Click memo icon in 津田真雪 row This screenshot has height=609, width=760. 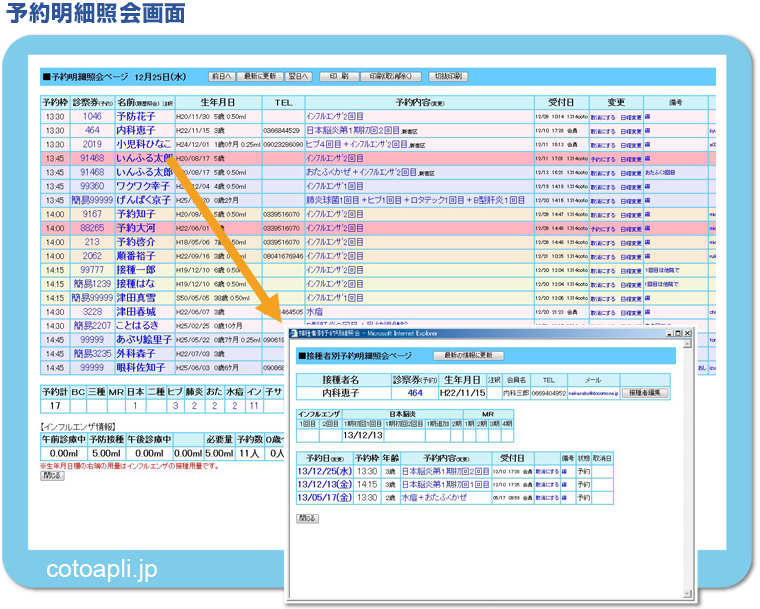coord(648,298)
